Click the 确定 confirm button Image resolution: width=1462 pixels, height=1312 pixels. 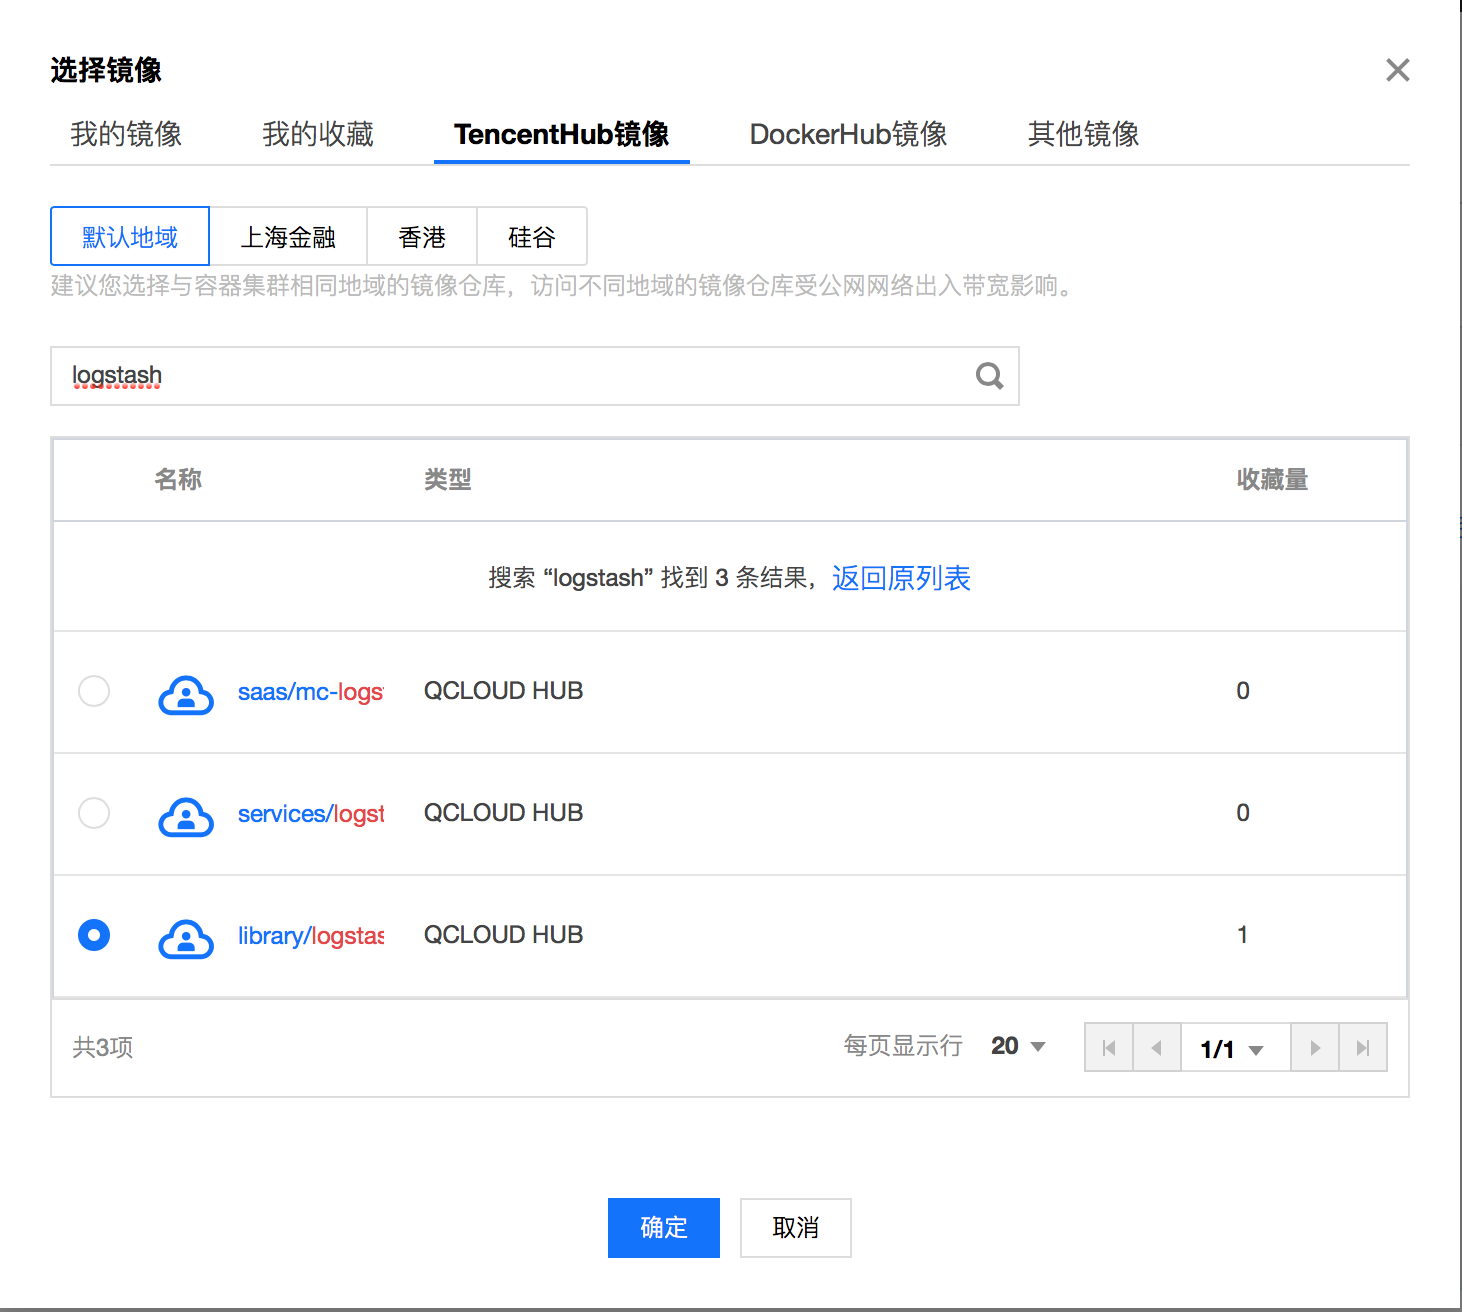click(x=664, y=1228)
